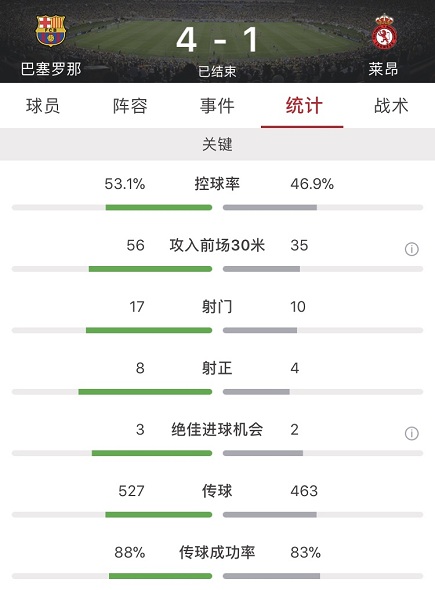Tap the 关键 section header
The image size is (435, 590).
click(x=218, y=144)
